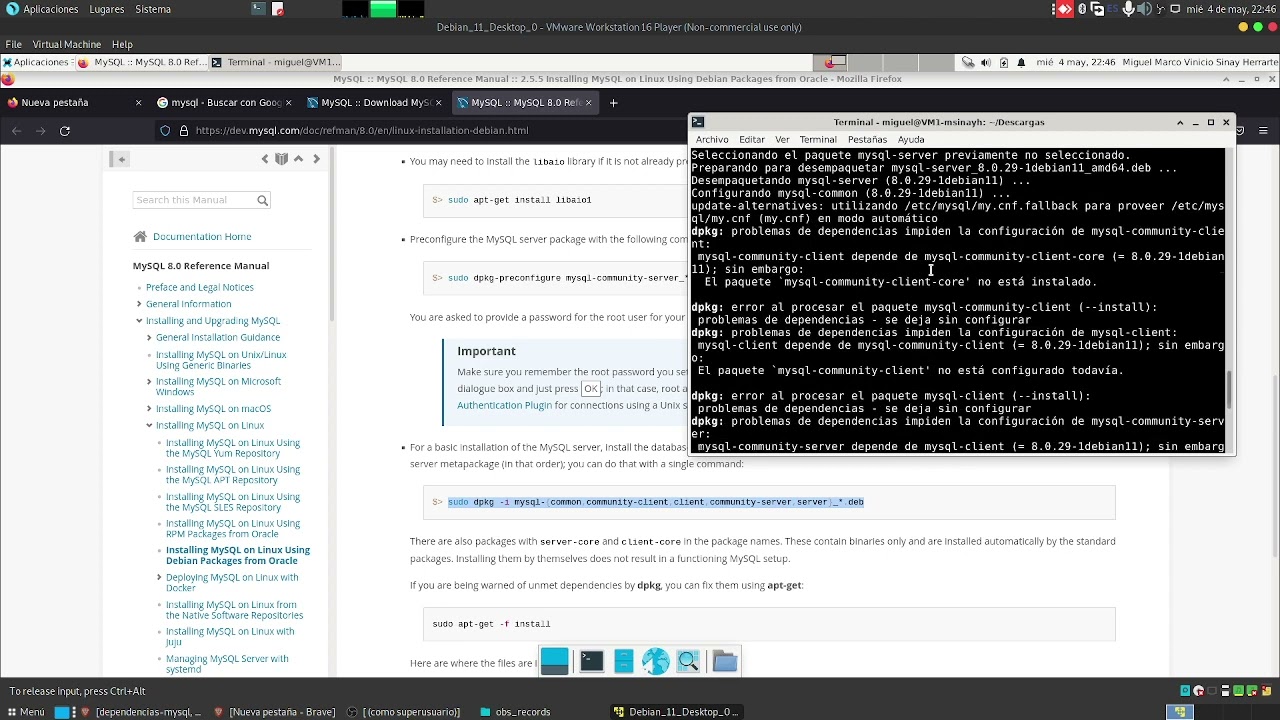Open 'Installing MySQL on Linux Using the MySQL APT Repository'

coord(232,475)
